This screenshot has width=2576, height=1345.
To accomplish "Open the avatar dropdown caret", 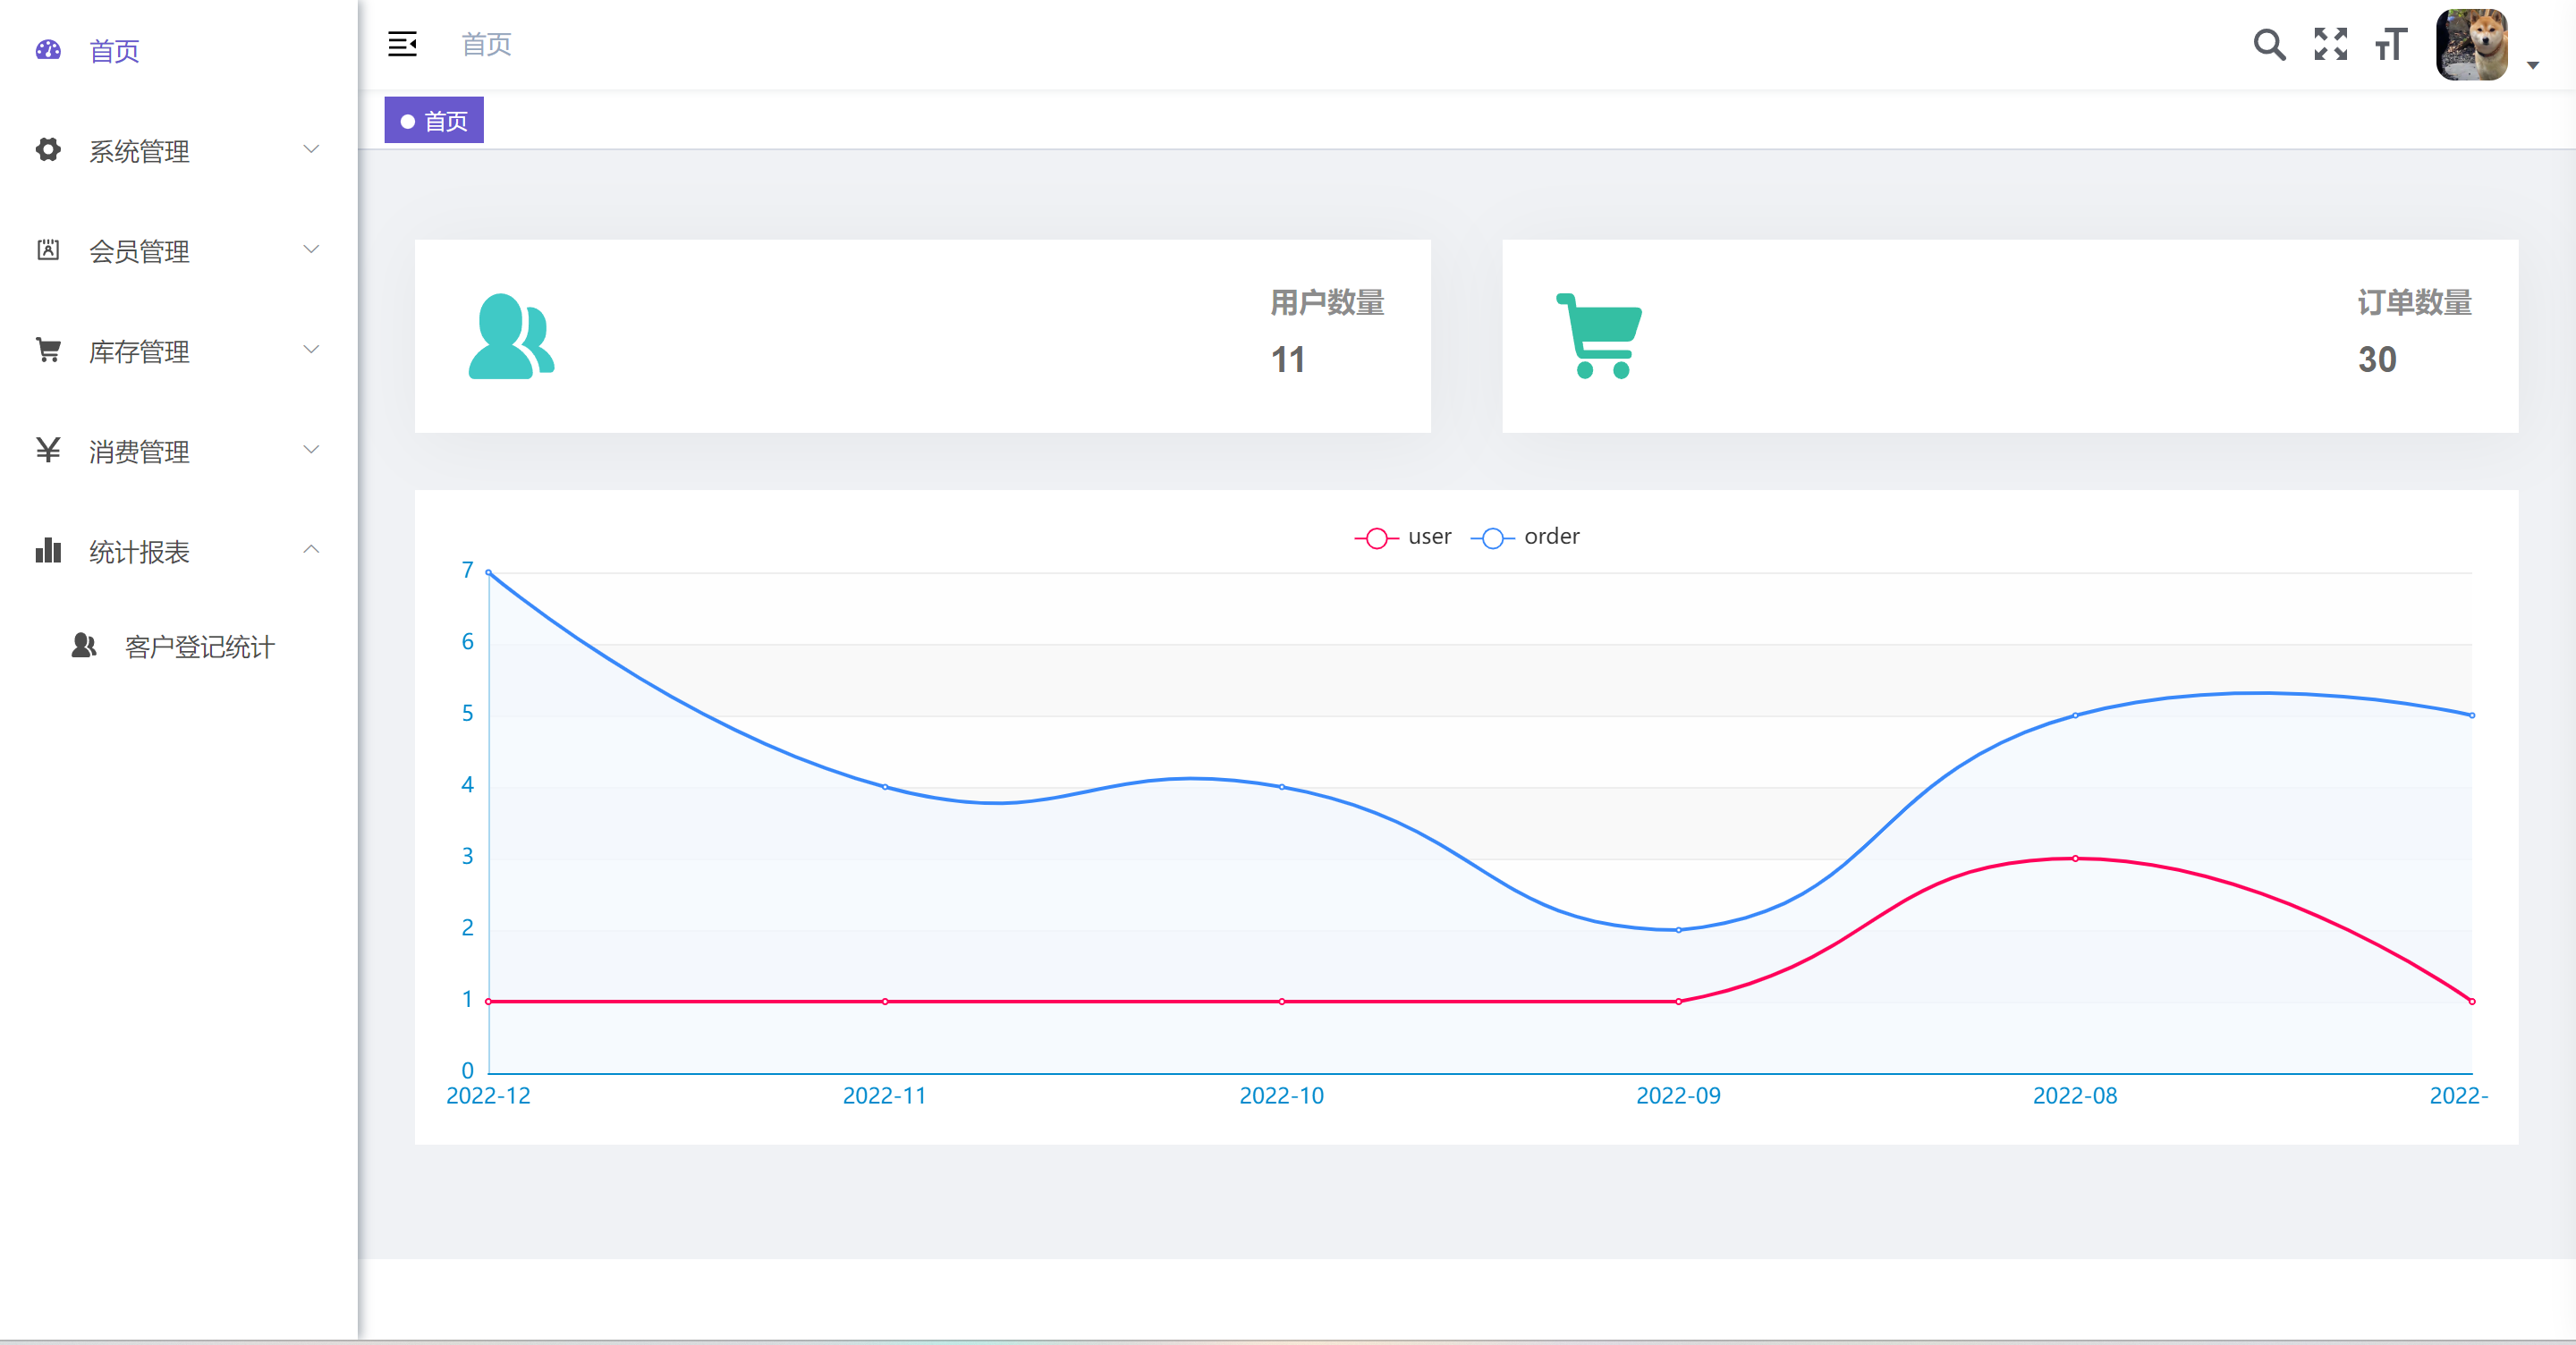I will pos(2533,66).
